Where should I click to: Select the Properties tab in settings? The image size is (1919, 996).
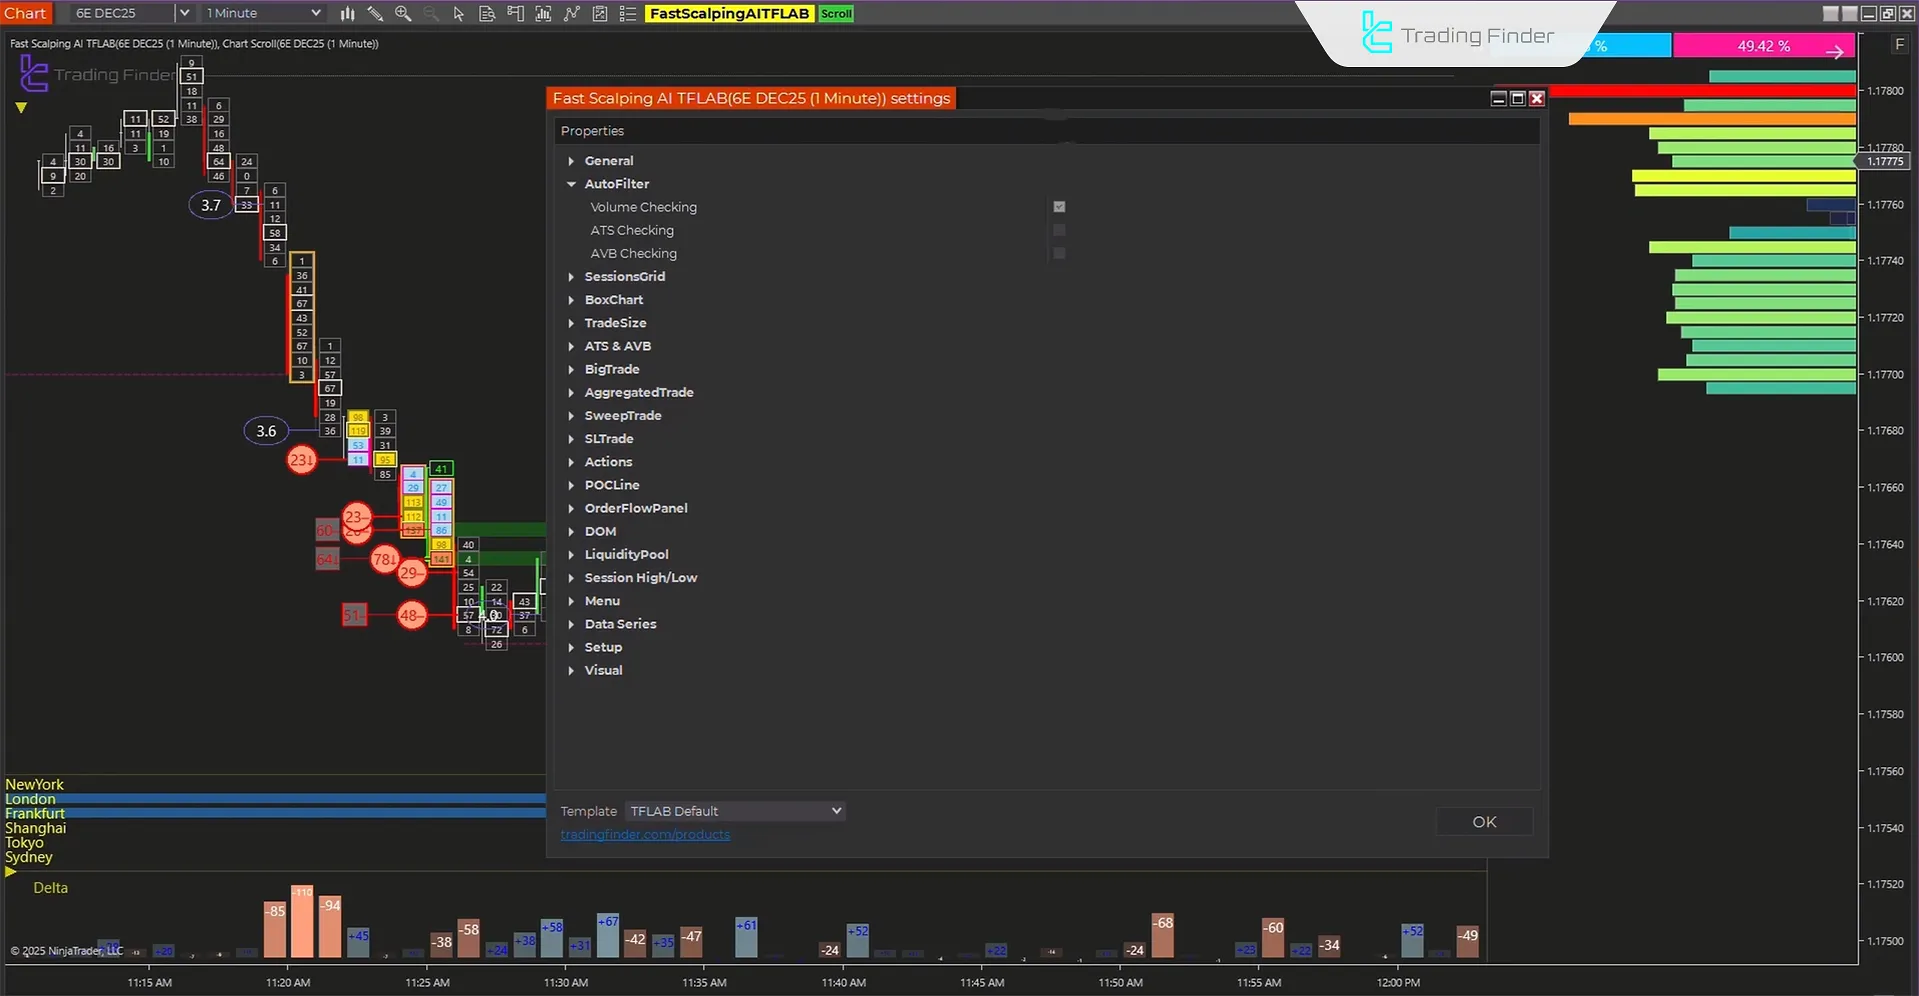coord(592,130)
